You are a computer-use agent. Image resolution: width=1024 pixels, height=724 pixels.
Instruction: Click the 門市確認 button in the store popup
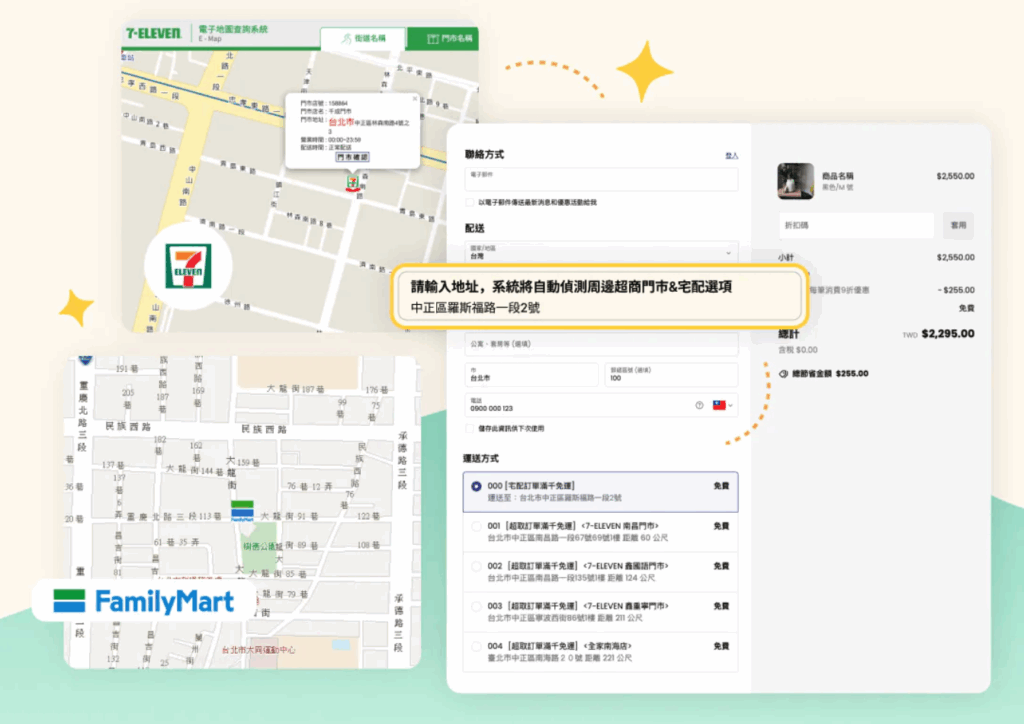tap(352, 157)
